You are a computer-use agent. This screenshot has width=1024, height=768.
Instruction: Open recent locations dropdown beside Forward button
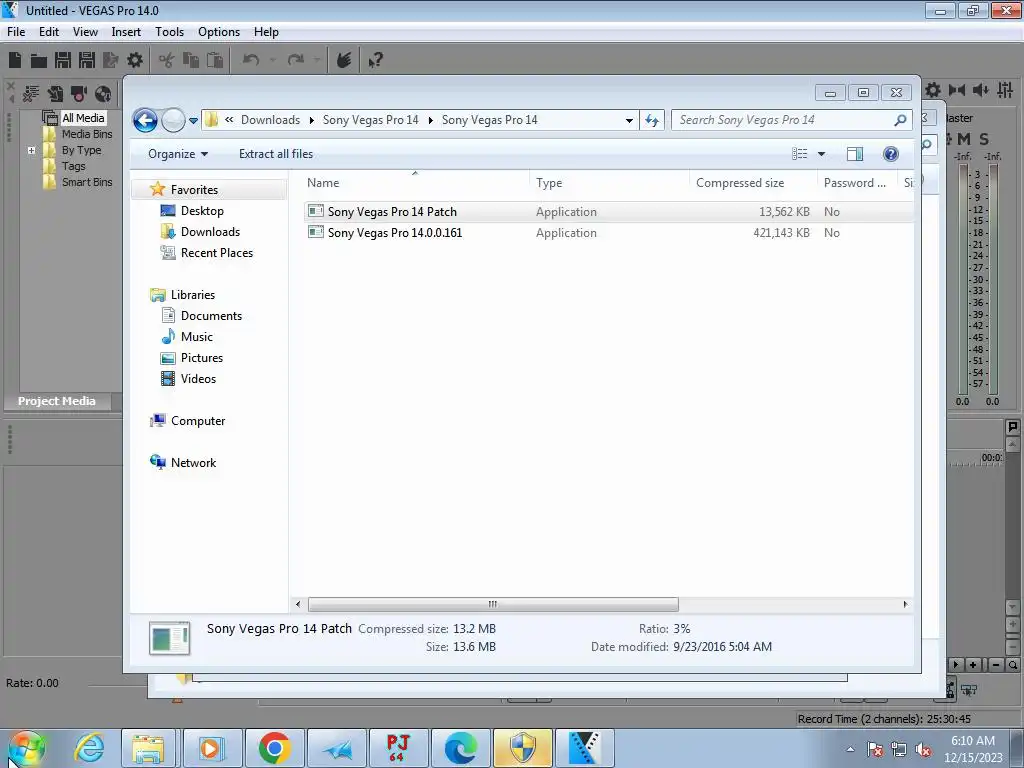[193, 120]
